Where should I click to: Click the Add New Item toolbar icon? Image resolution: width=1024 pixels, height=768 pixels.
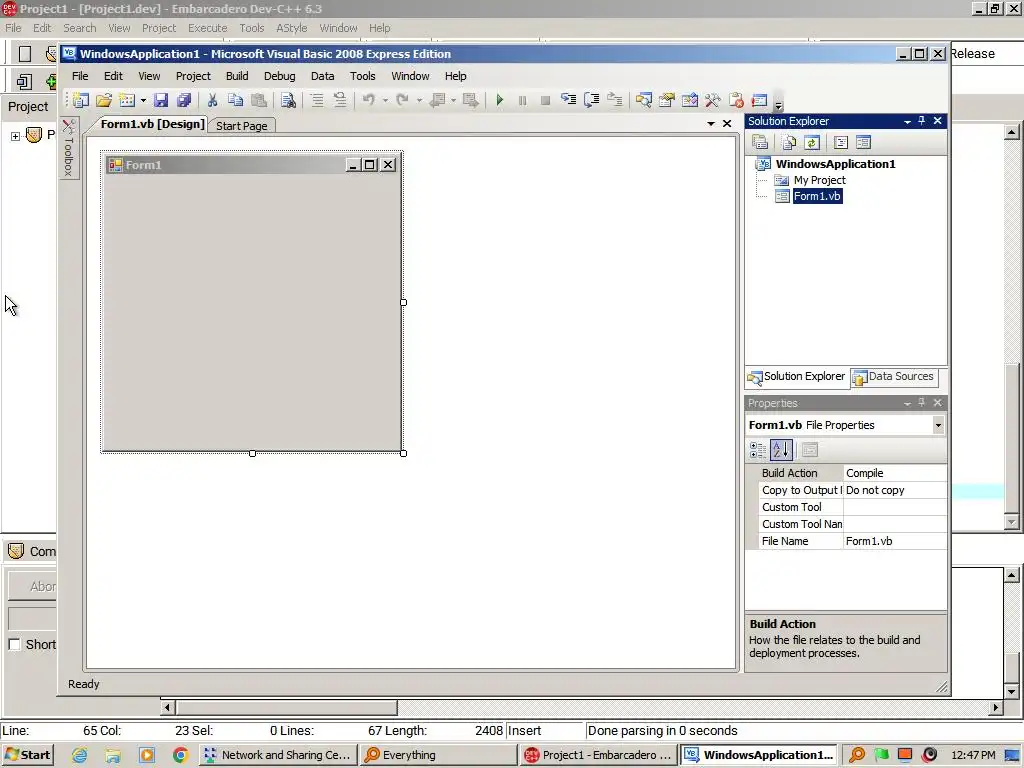click(x=127, y=100)
